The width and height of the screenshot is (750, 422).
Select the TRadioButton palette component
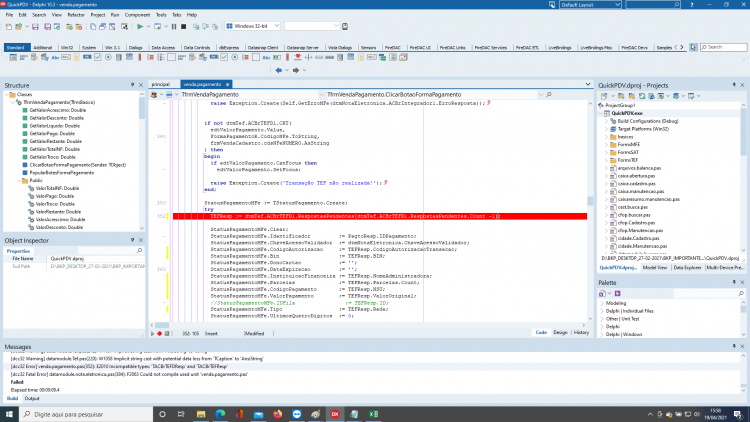108,57
